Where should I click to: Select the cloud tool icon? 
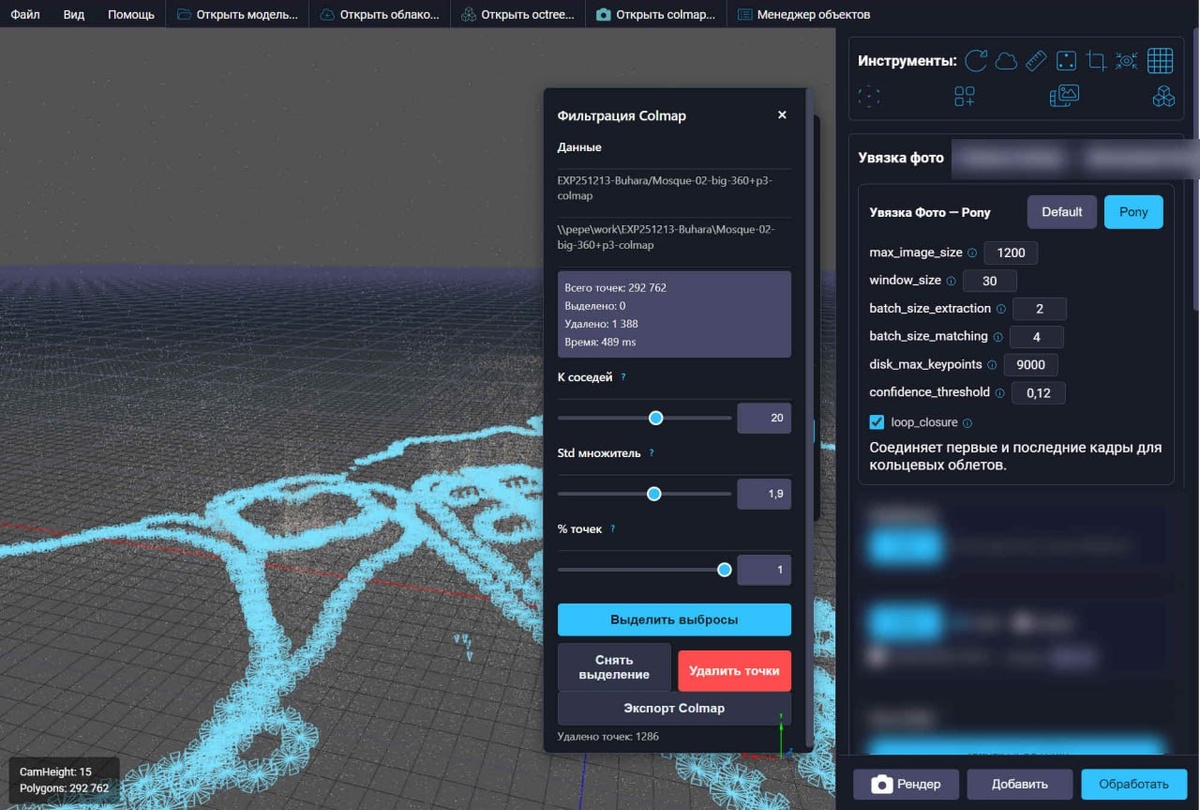pos(1006,61)
